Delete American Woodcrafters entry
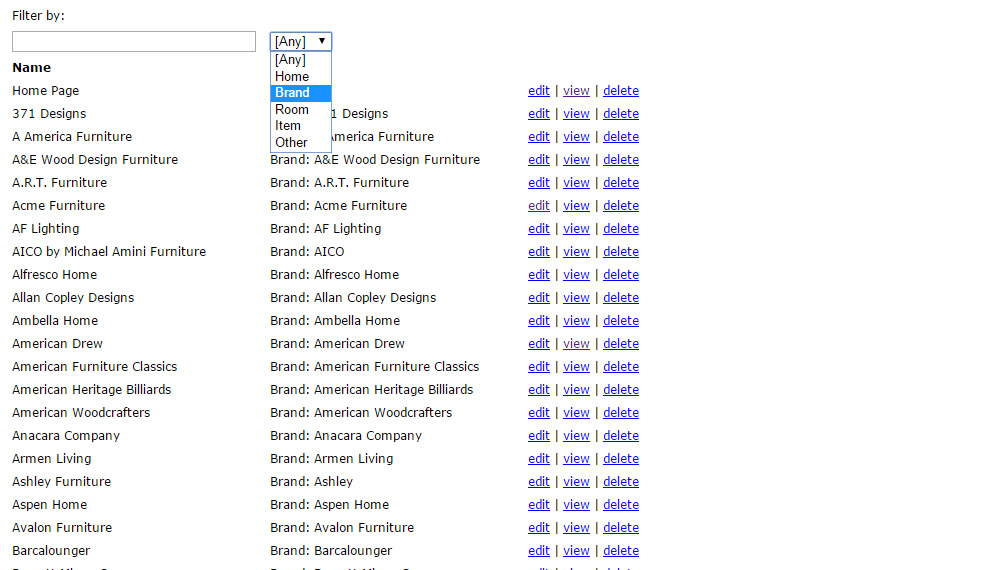This screenshot has height=570, width=990. coord(621,413)
